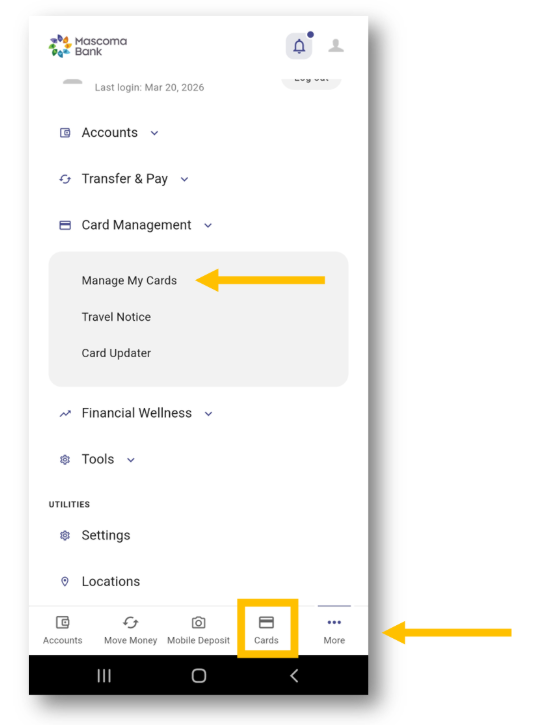Expand the Financial Wellness chevron
Screen dimensions: 557x725
[208, 414]
